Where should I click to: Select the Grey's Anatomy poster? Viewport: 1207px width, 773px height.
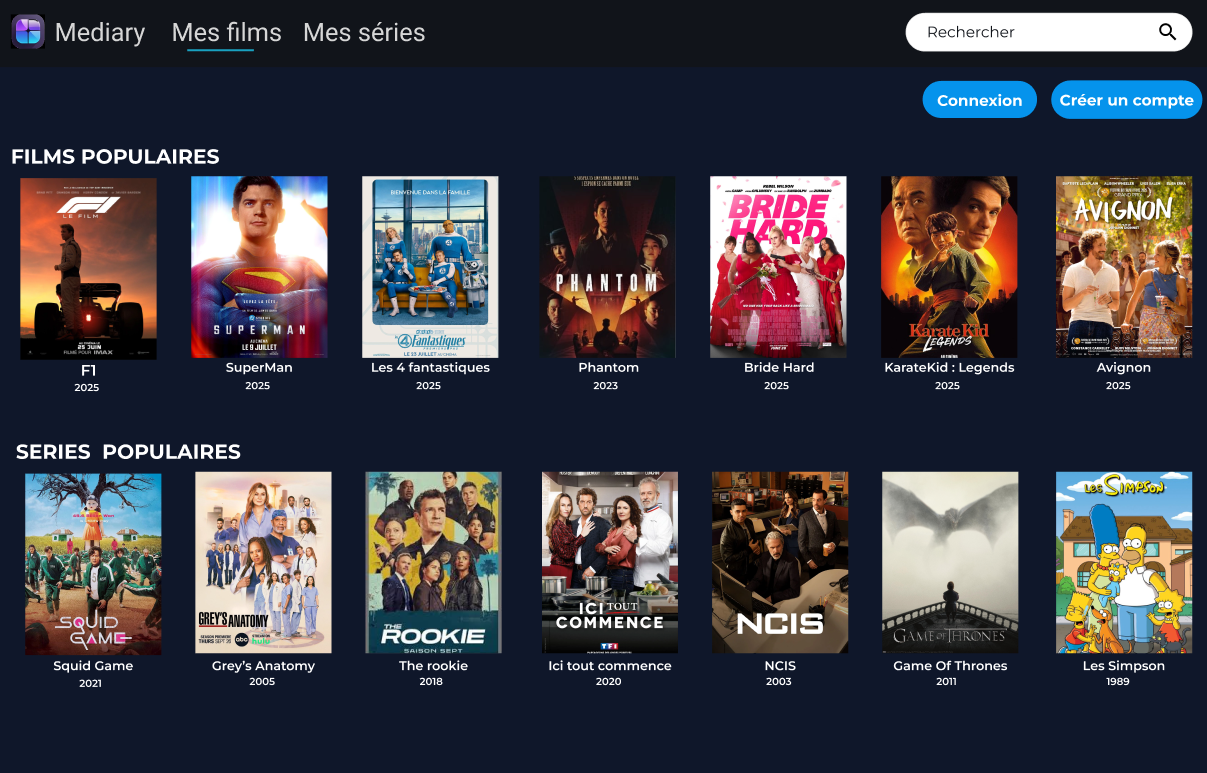263,563
